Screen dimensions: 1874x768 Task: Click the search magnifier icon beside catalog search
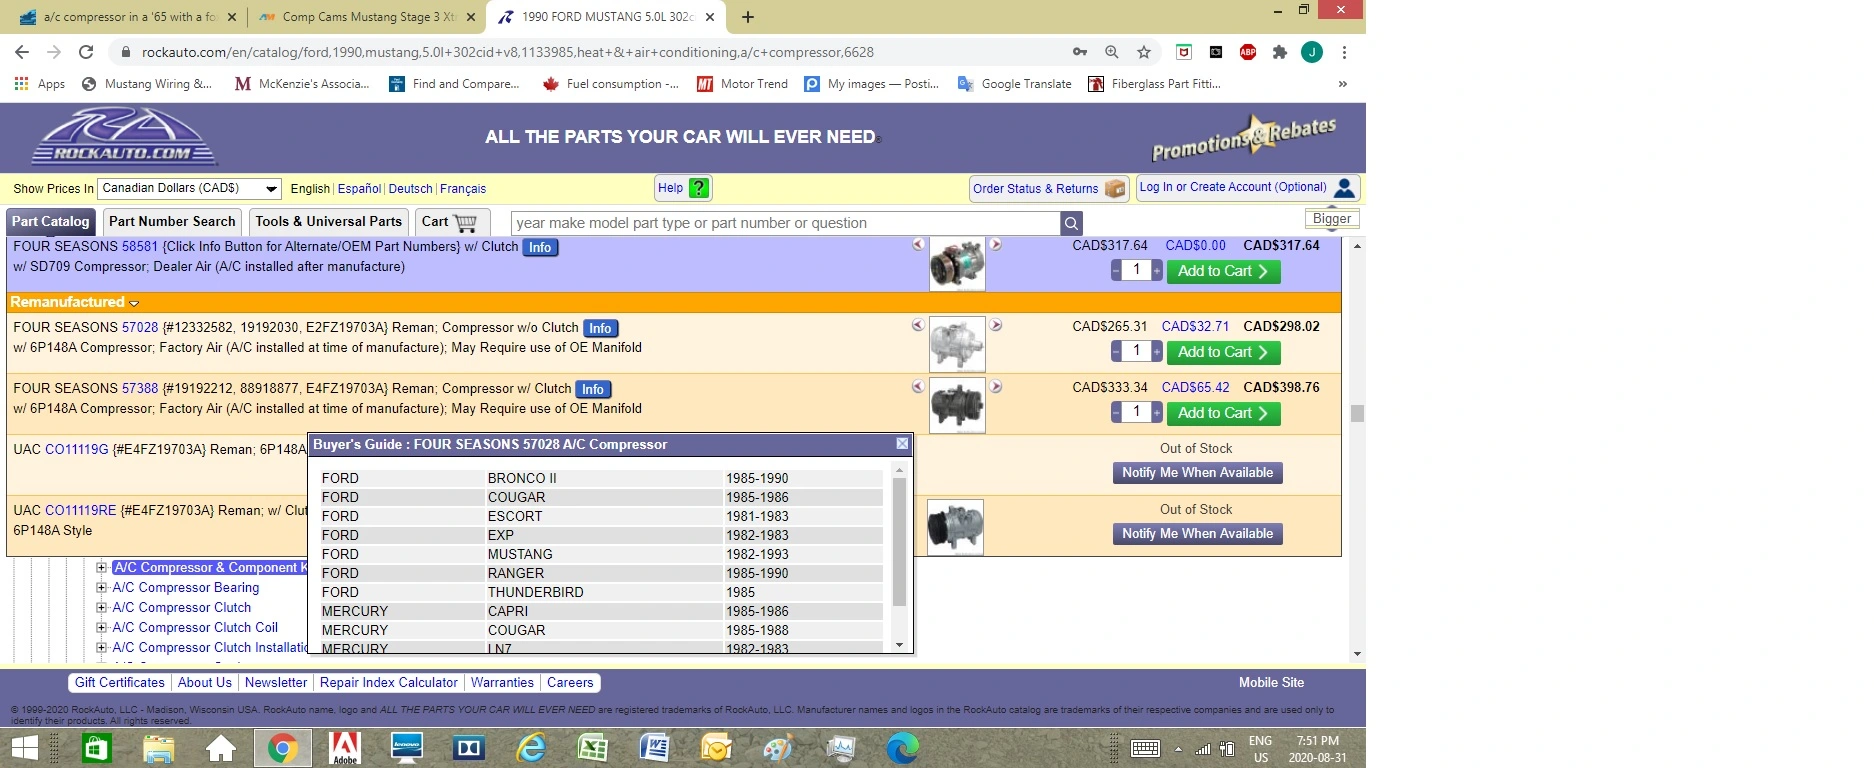(1071, 223)
